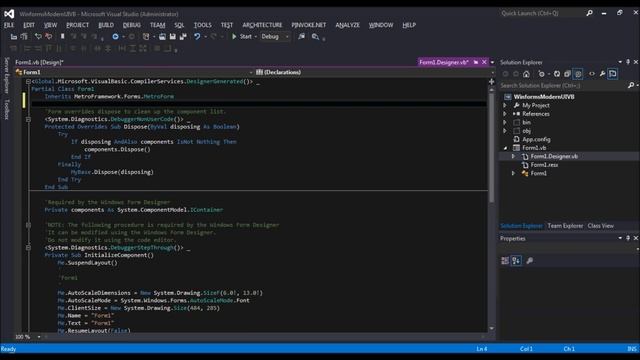Click Categorized view icon in Properties panel

click(505, 261)
